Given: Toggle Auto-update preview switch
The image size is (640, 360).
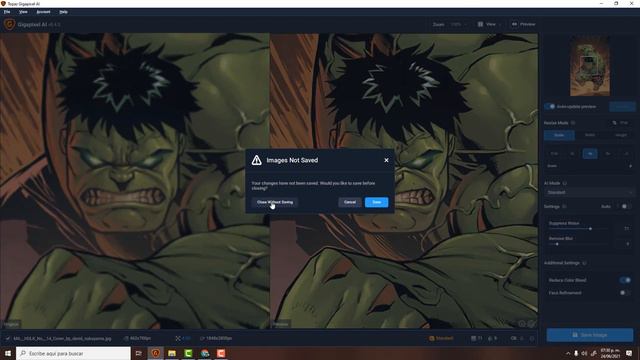Looking at the screenshot, I should pos(550,107).
